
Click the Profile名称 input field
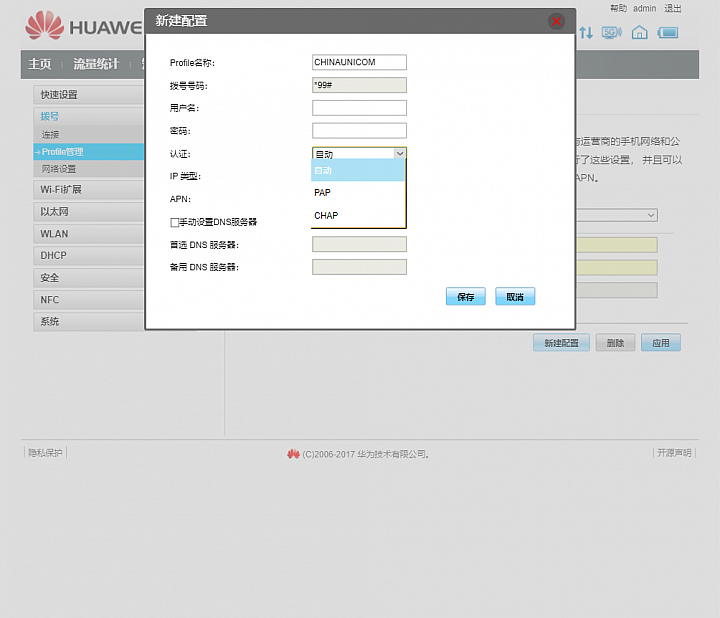[359, 62]
